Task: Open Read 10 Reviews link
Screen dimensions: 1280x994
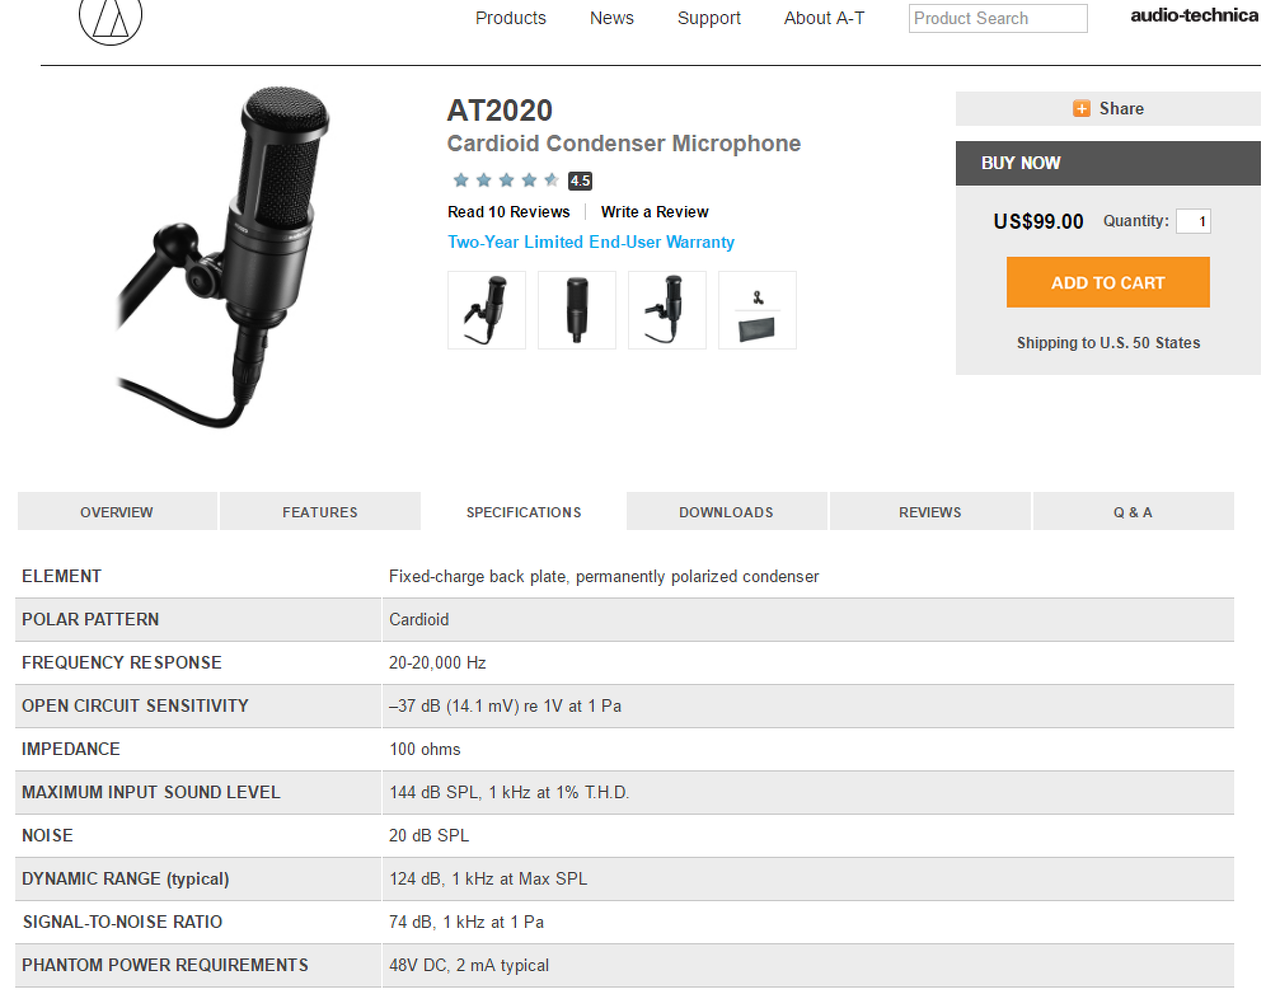Action: point(508,212)
